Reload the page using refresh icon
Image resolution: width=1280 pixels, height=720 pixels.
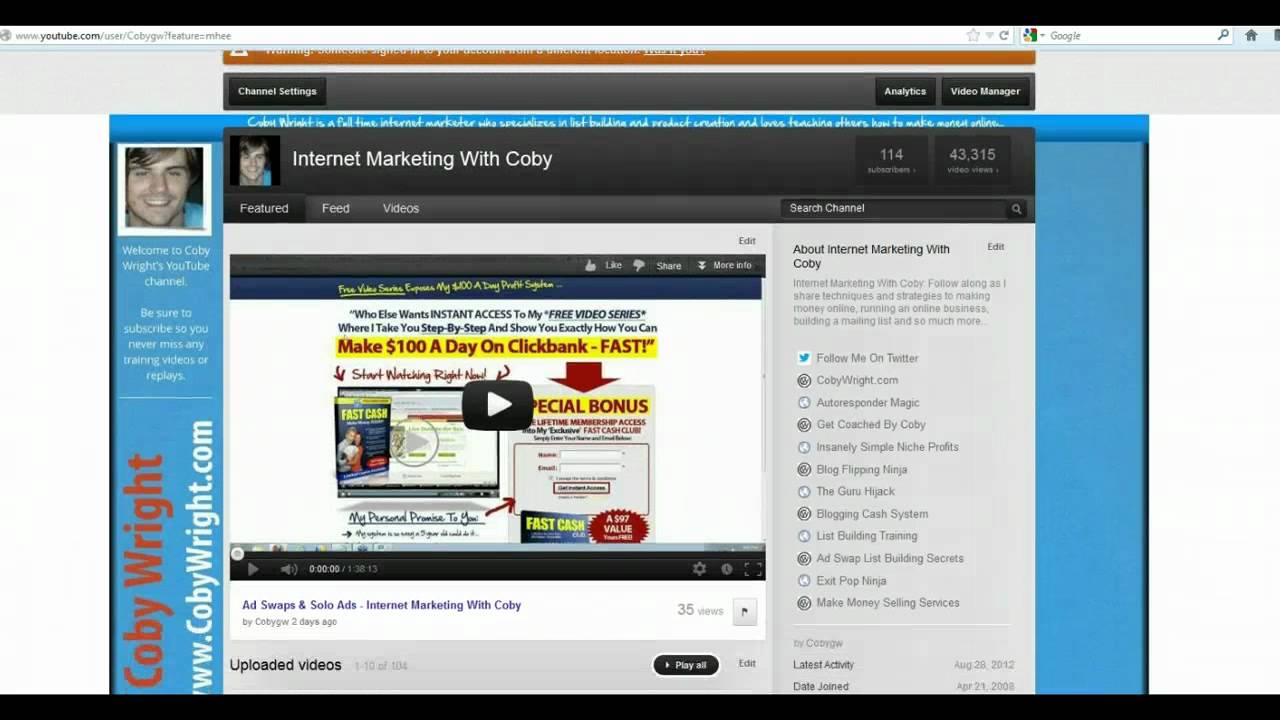pyautogui.click(x=1004, y=35)
